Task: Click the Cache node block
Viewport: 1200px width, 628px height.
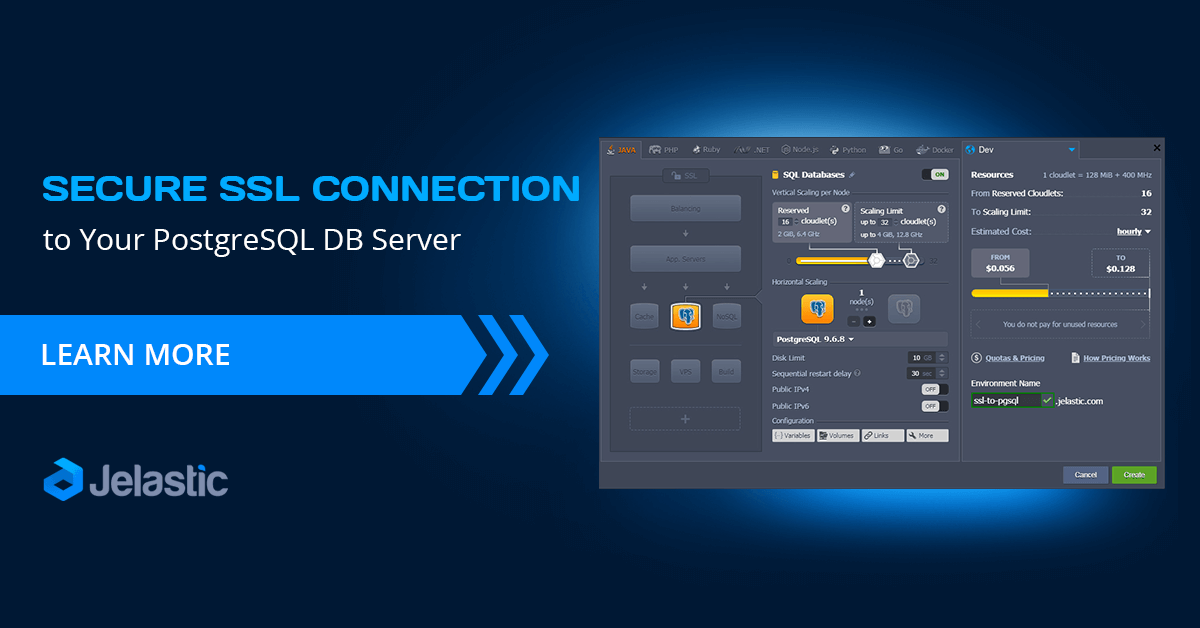Action: [x=644, y=317]
